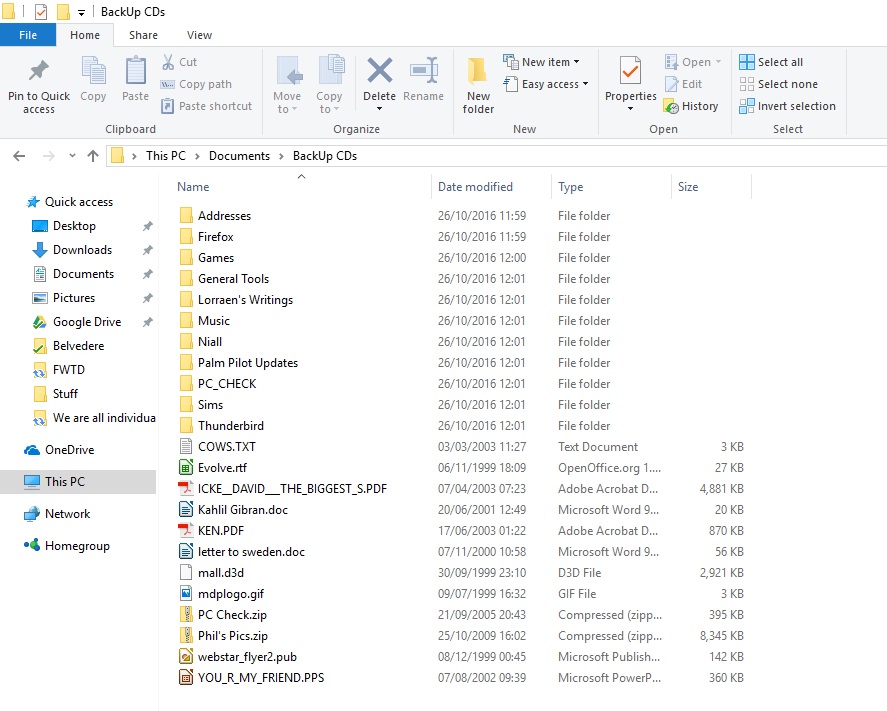
Task: Open the Easy access dropdown
Action: [x=546, y=84]
